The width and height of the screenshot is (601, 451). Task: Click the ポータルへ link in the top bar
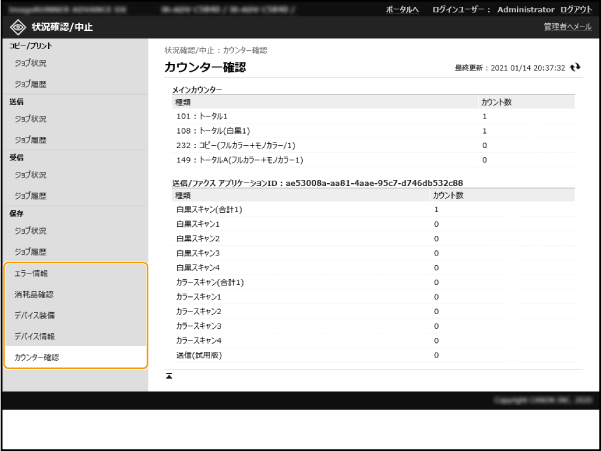403,8
